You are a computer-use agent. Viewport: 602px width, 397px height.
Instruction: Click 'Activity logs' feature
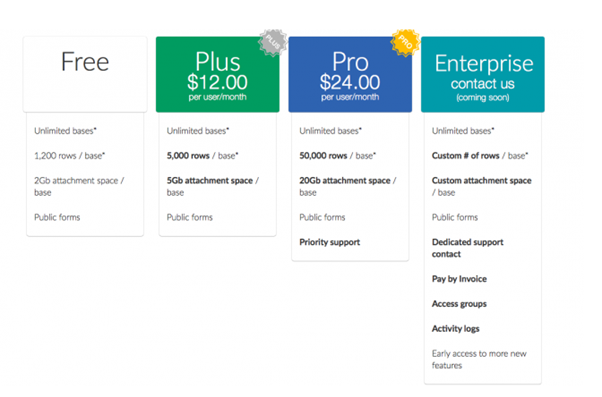(455, 329)
